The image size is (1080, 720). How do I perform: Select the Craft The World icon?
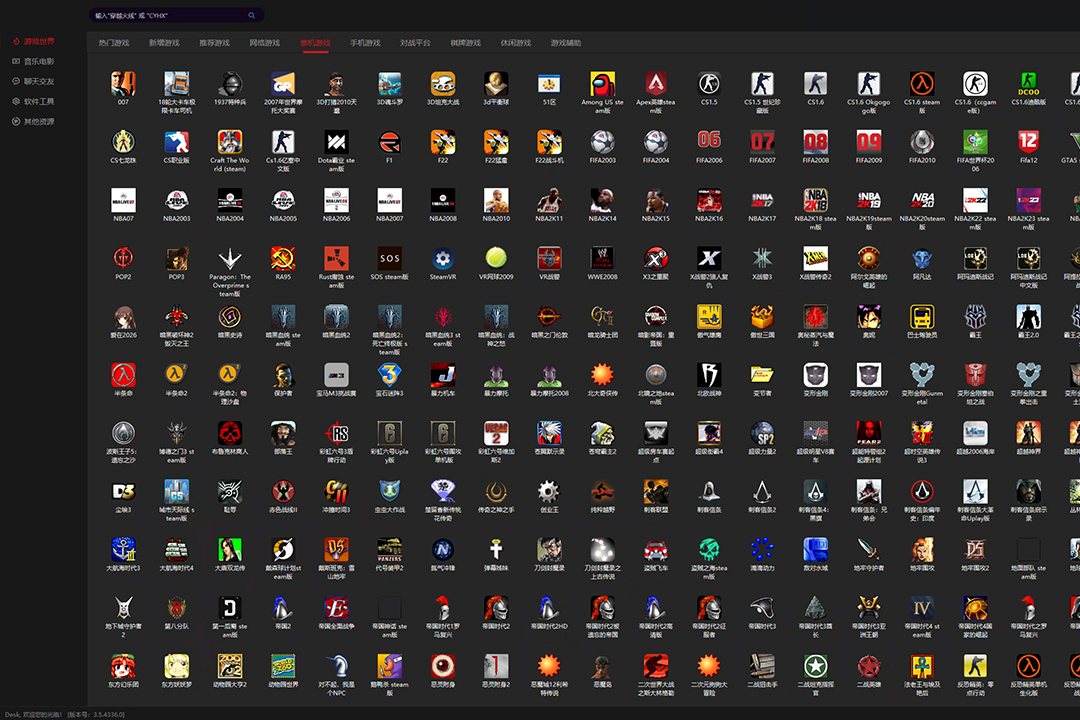(230, 143)
